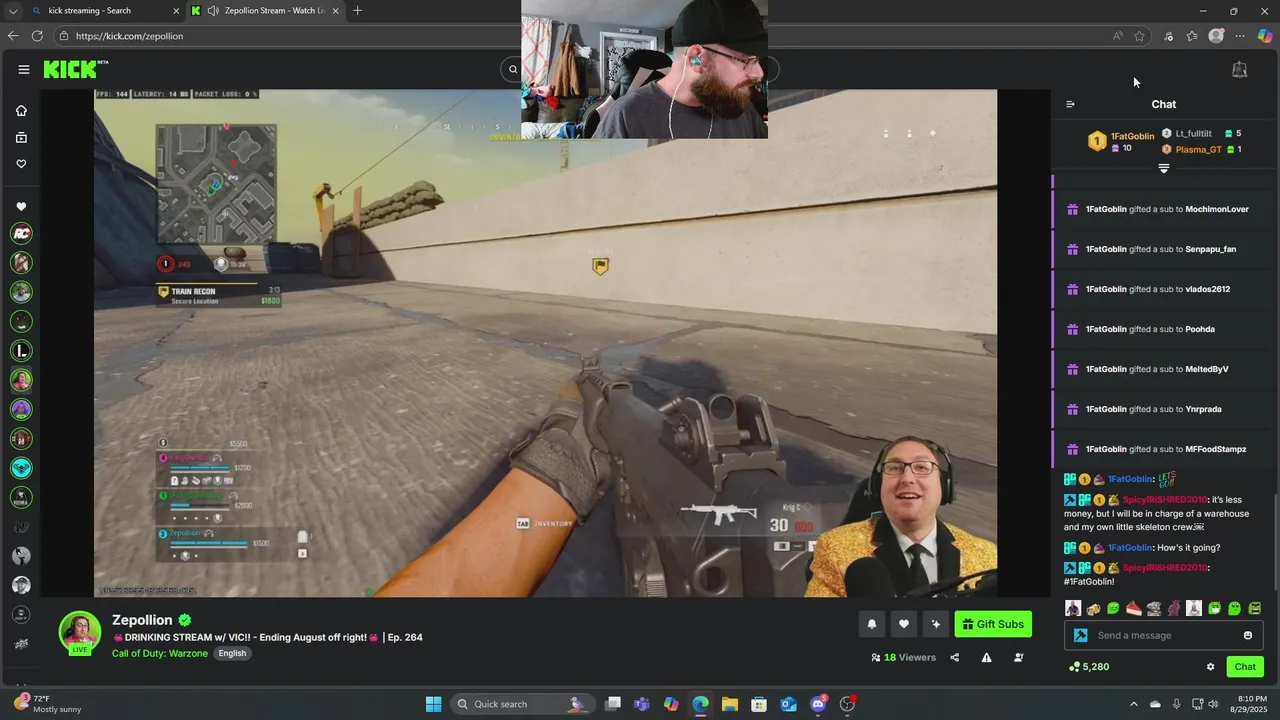This screenshot has height=720, width=1280.
Task: Click taskbar Quick search box
Action: [x=524, y=704]
